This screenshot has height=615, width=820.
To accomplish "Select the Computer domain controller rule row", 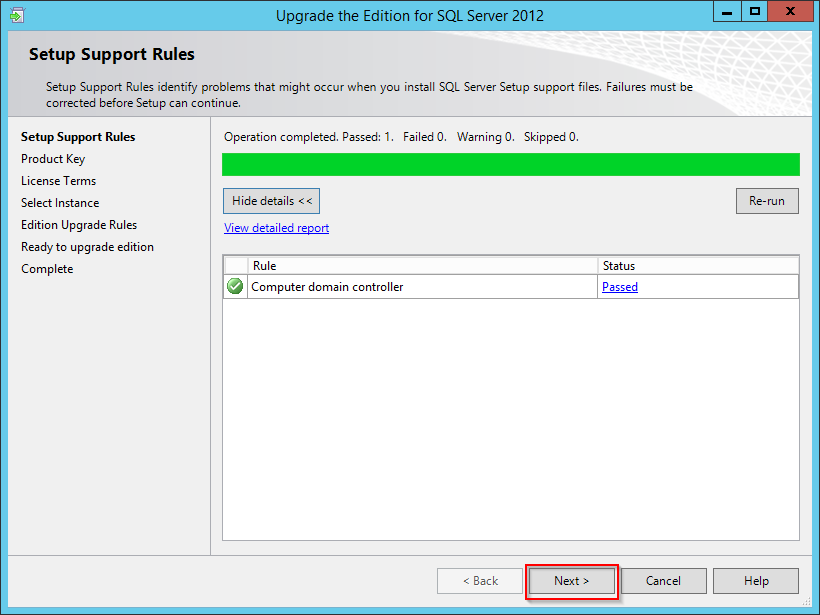I will coord(511,287).
